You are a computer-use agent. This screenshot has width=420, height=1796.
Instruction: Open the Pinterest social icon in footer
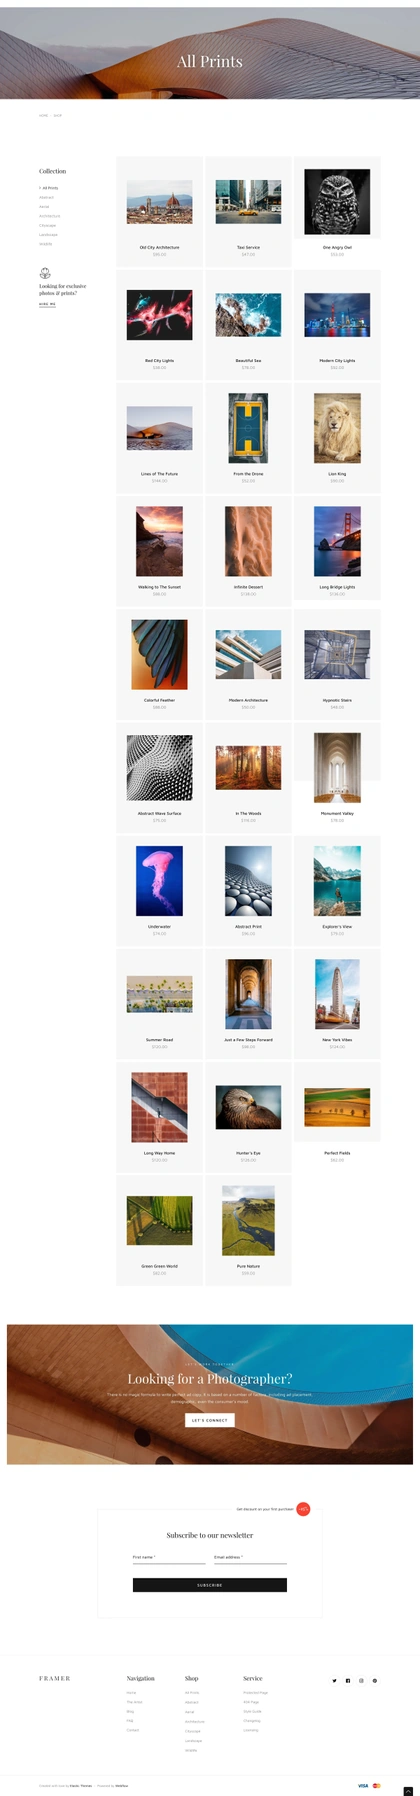click(x=375, y=1680)
